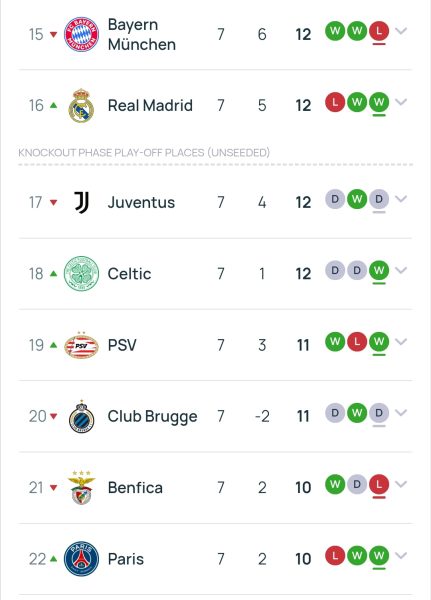The image size is (431, 600).
Task: Select Real Madrid's first red L result
Action: 335,102
